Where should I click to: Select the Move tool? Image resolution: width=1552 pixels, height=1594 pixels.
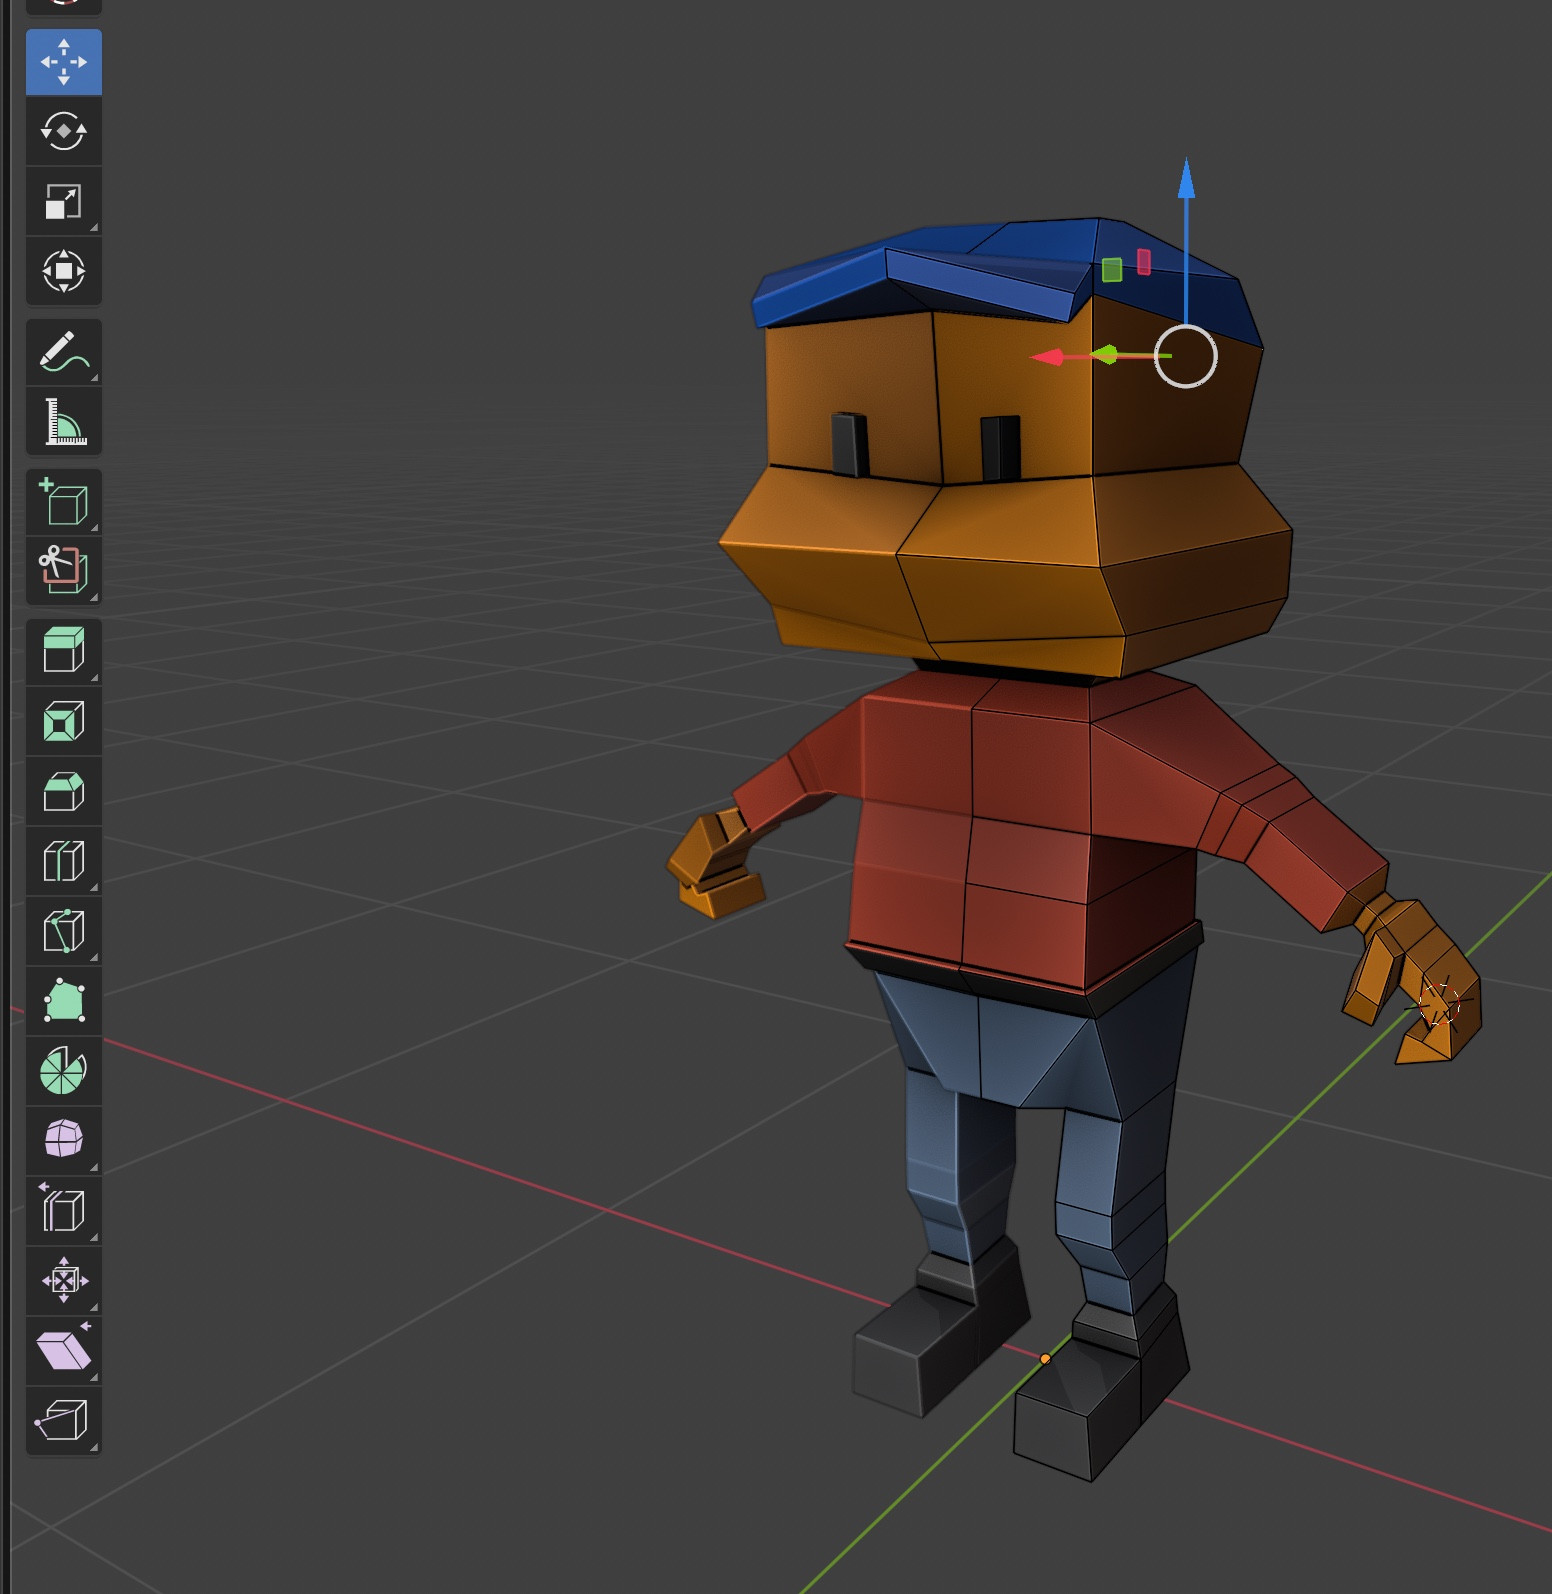(64, 62)
